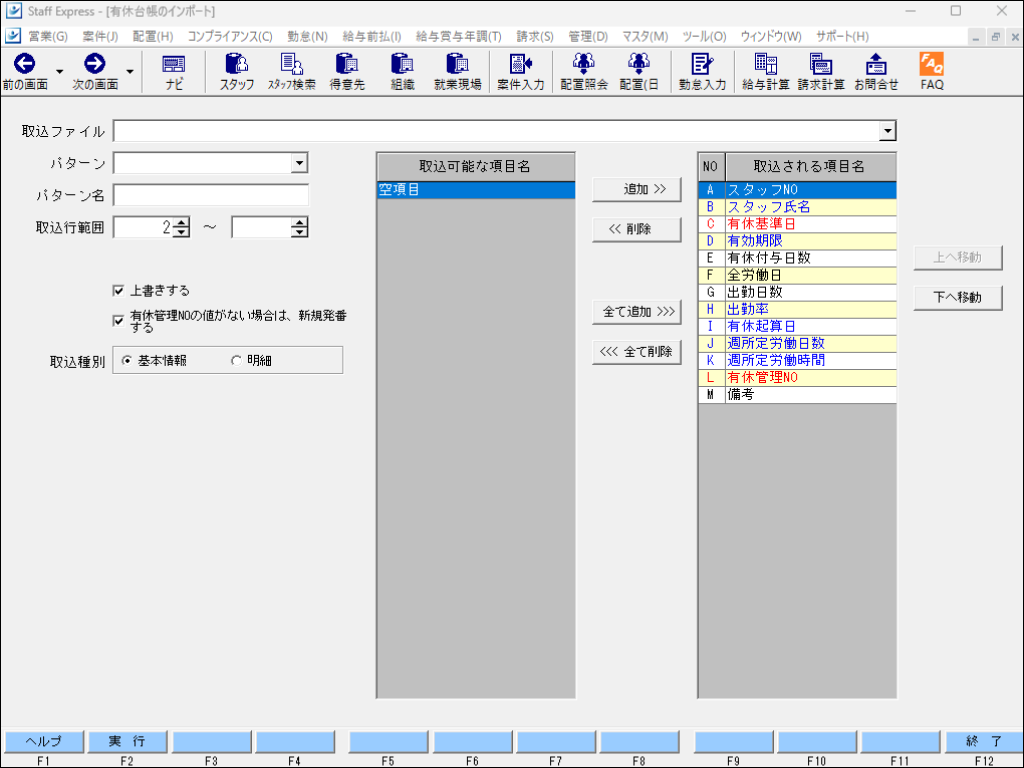The width and height of the screenshot is (1024, 768).
Task: Open the 就業現場 workplace icon
Action: coord(457,64)
